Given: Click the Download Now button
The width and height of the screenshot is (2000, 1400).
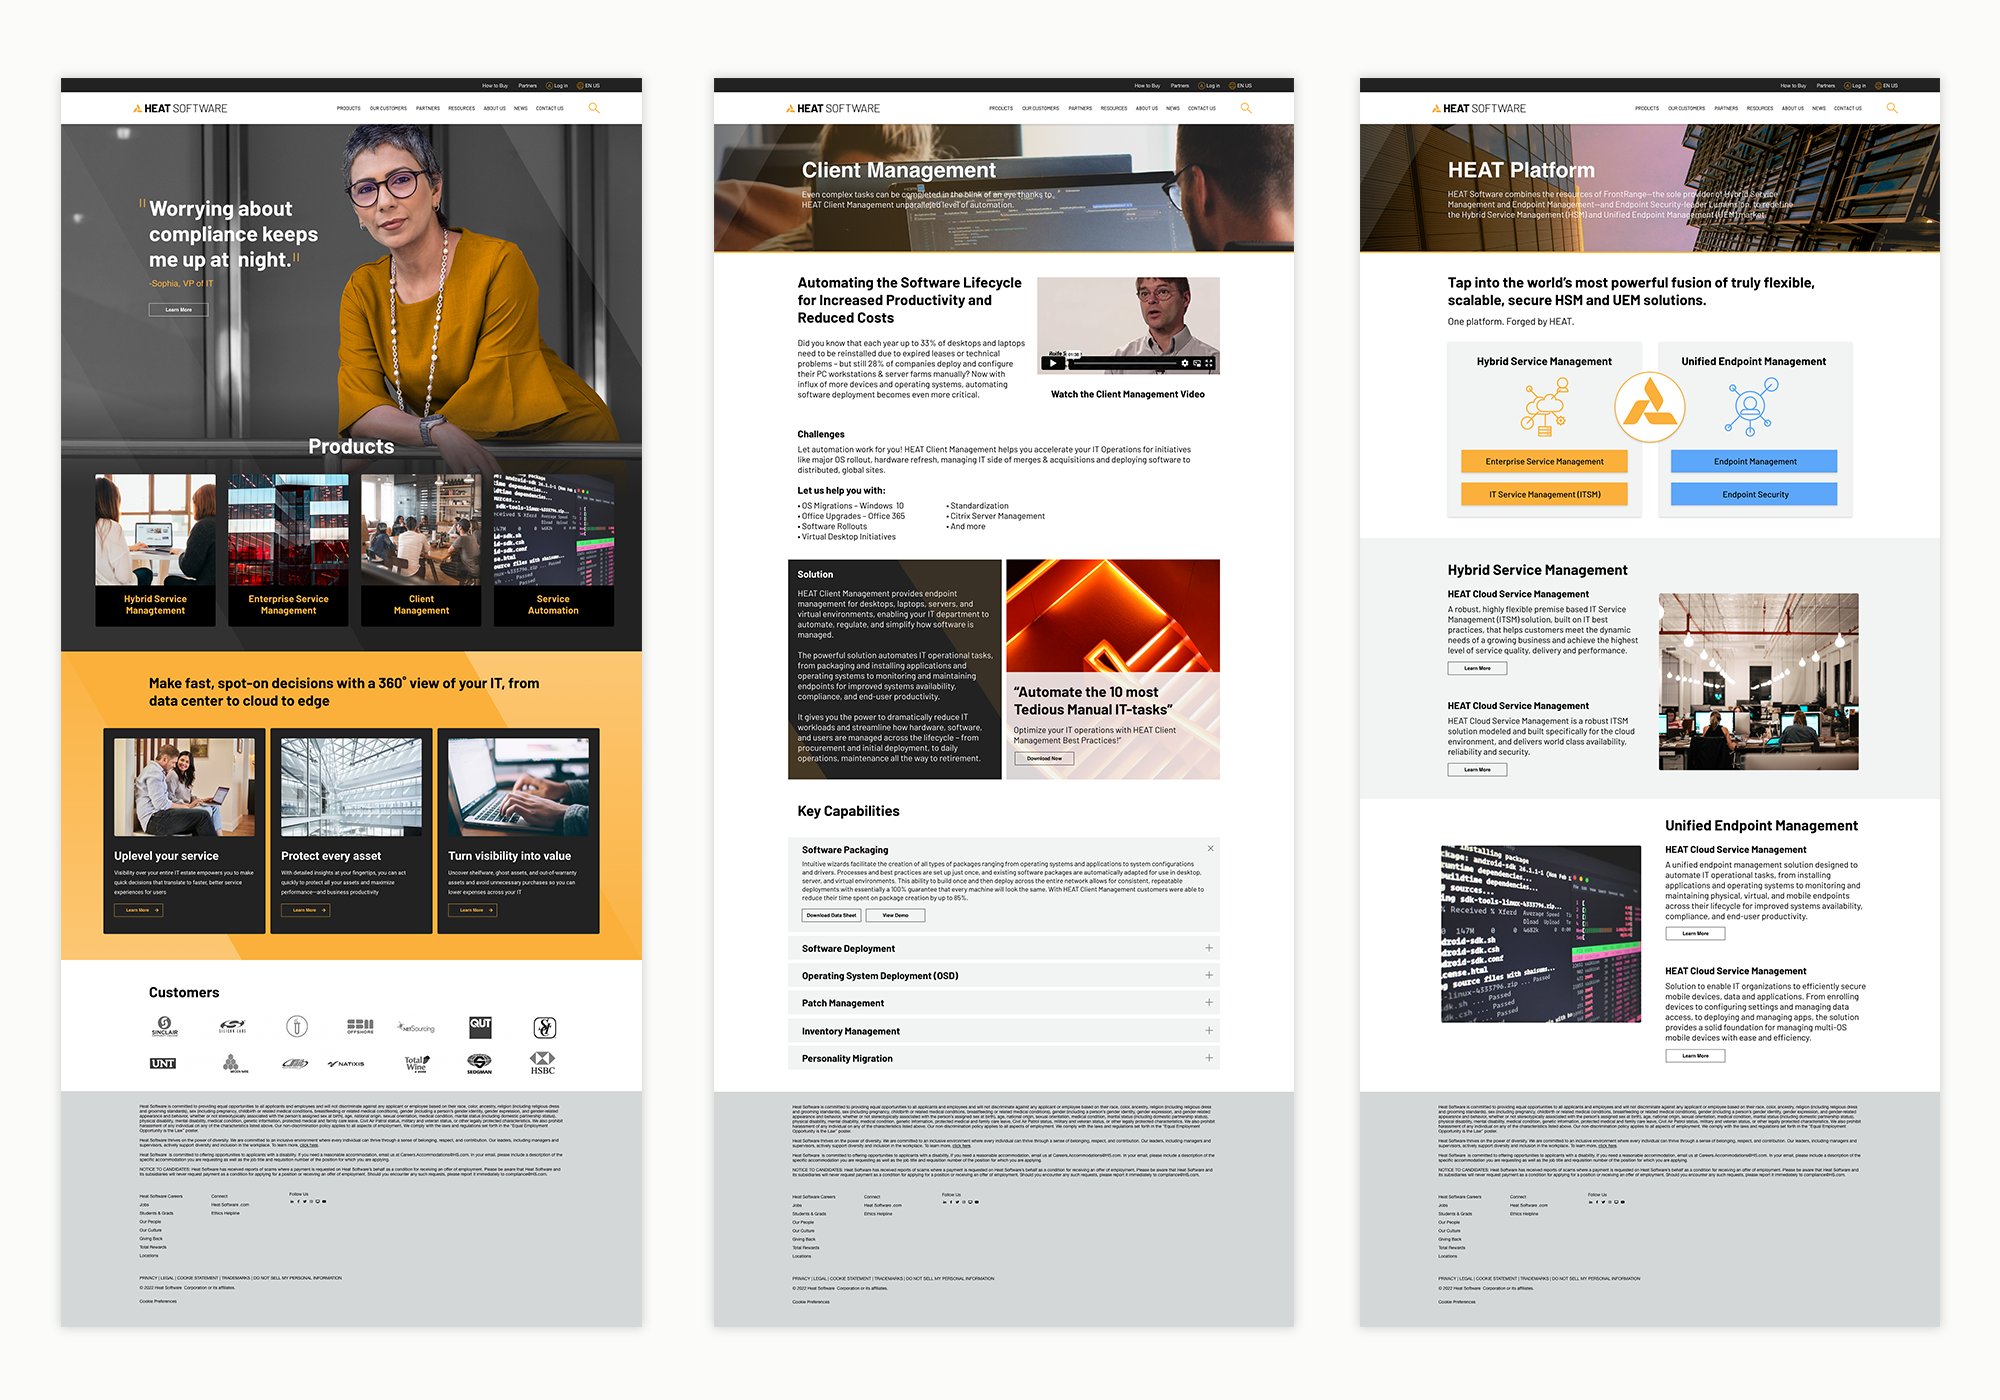Looking at the screenshot, I should click(x=1044, y=758).
